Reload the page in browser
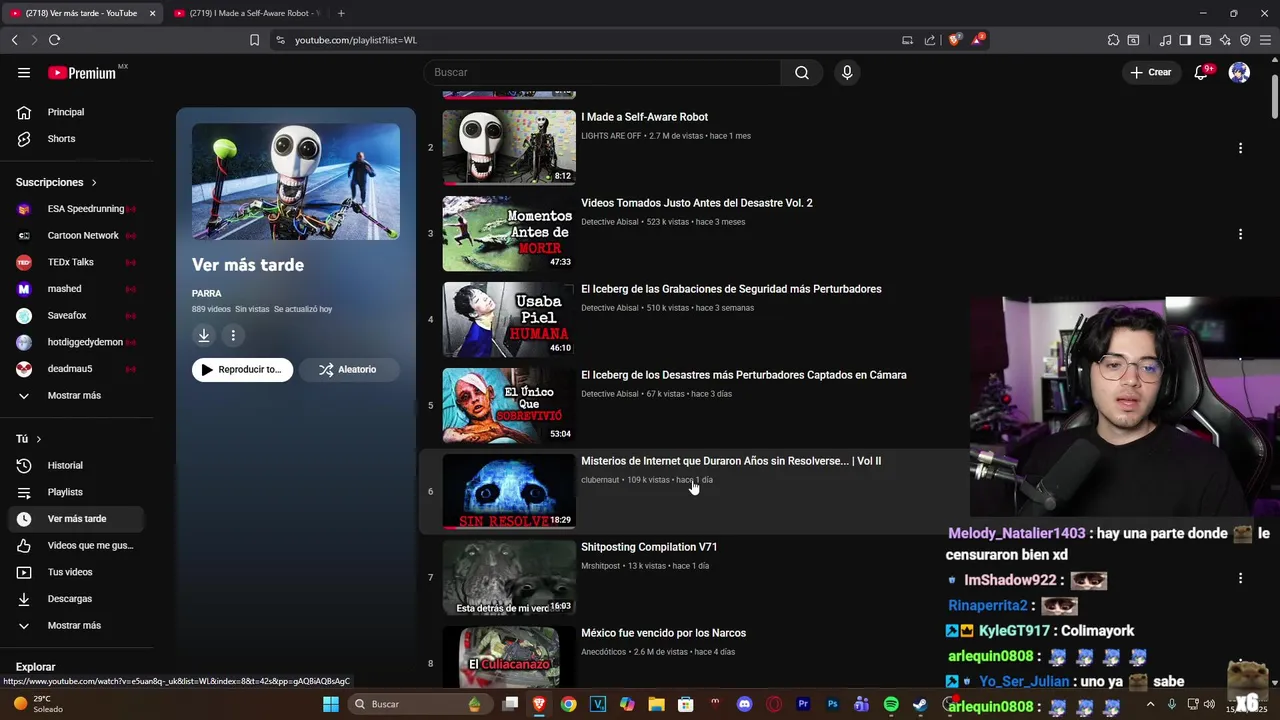Screen dimensions: 1280x720 (x=54, y=40)
